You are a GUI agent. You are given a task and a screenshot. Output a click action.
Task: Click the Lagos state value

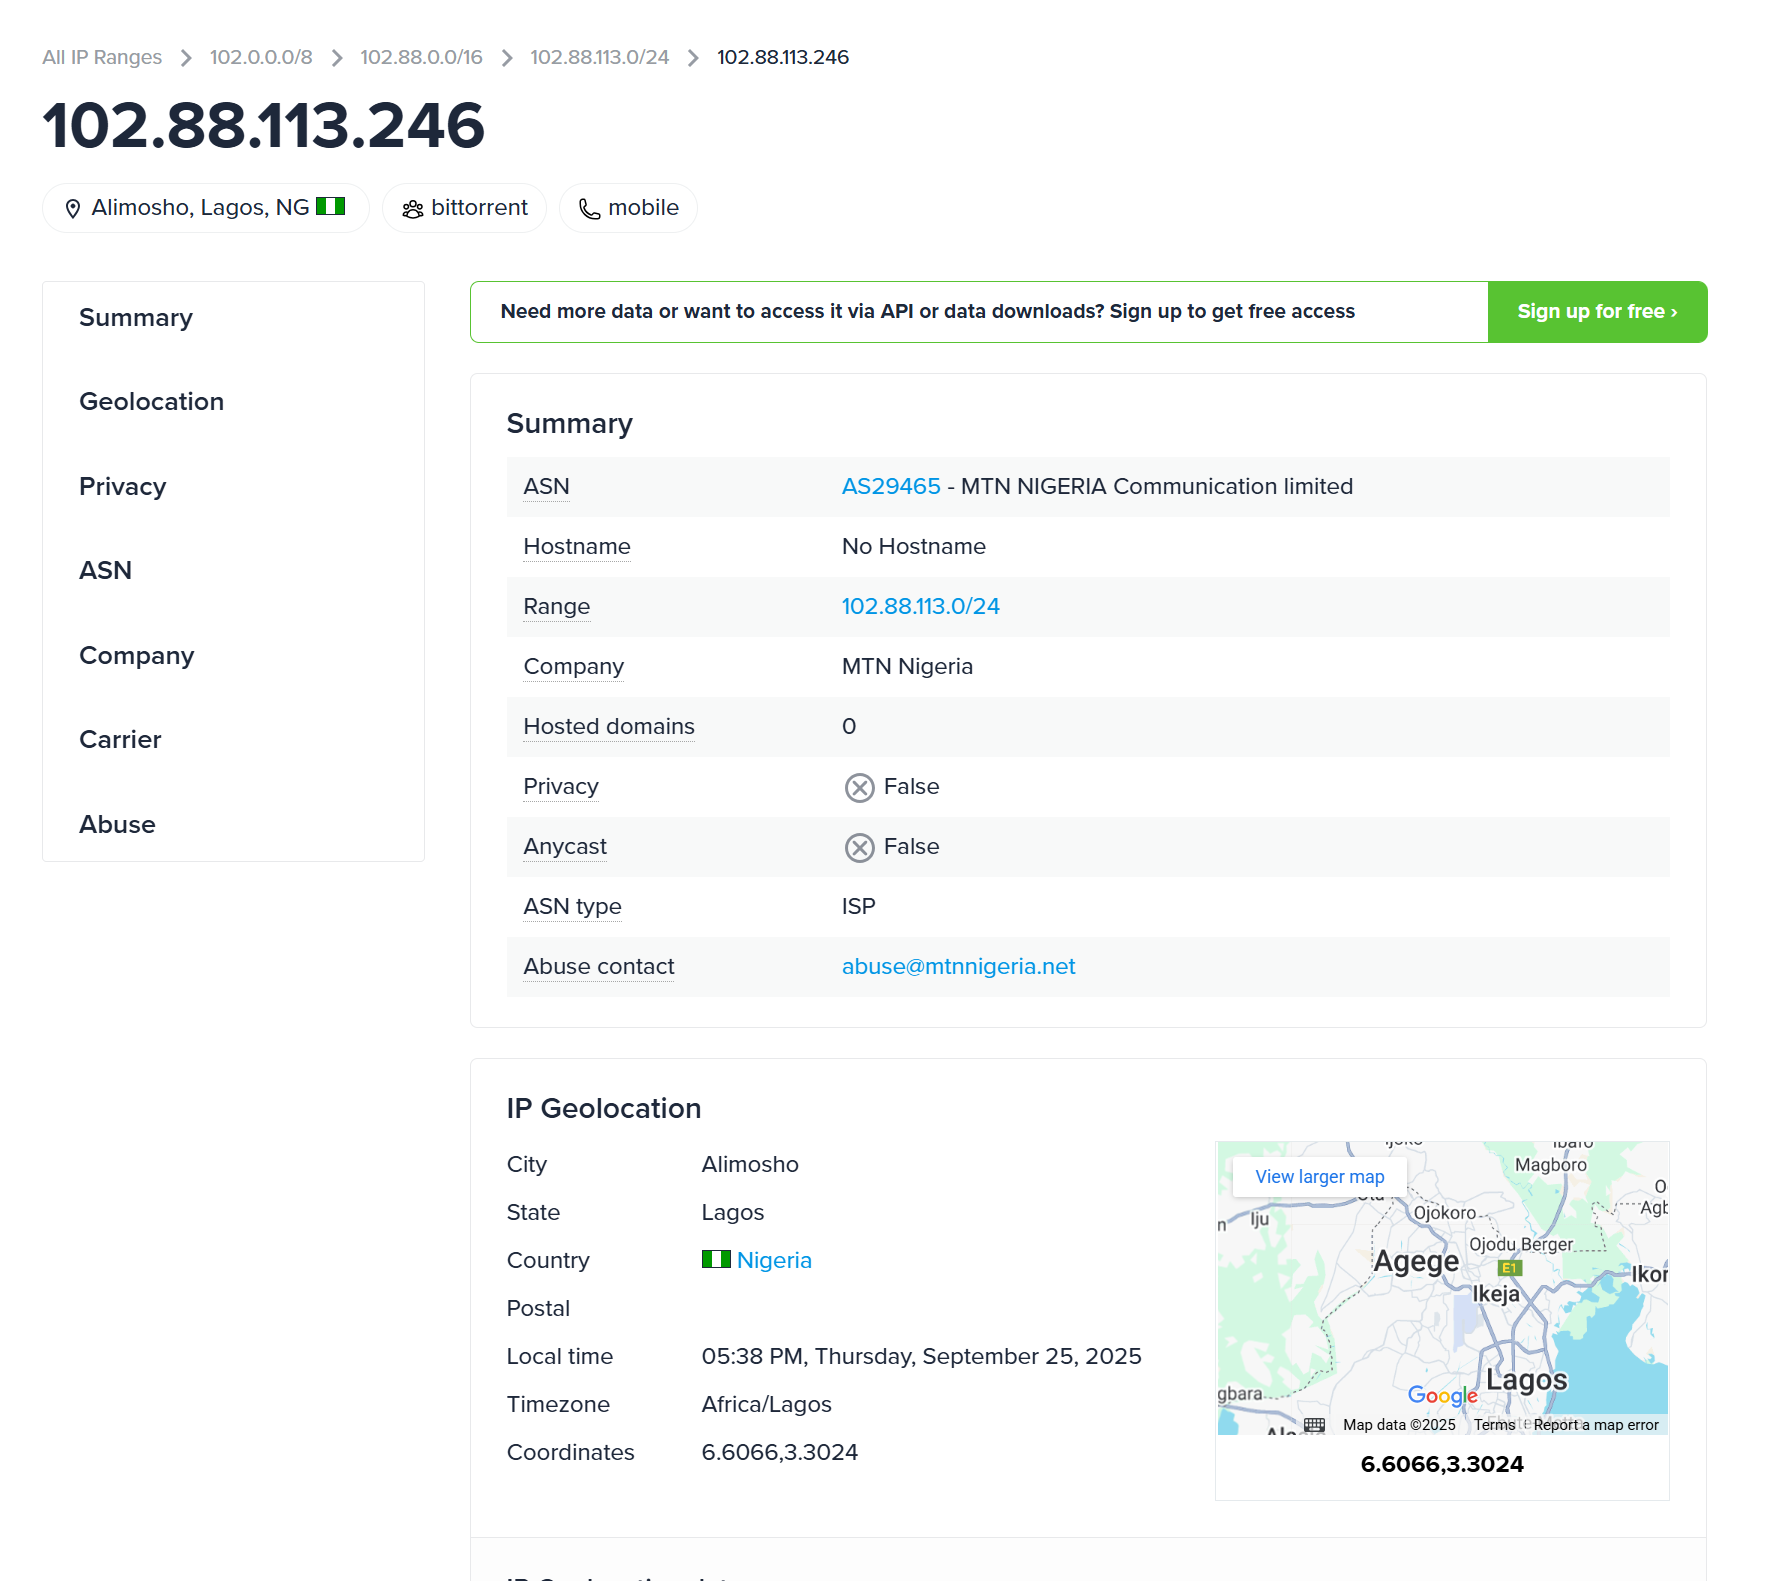[733, 1212]
